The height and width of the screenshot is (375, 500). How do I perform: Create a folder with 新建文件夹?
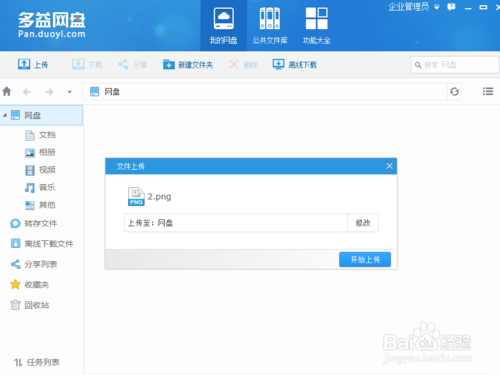point(188,64)
